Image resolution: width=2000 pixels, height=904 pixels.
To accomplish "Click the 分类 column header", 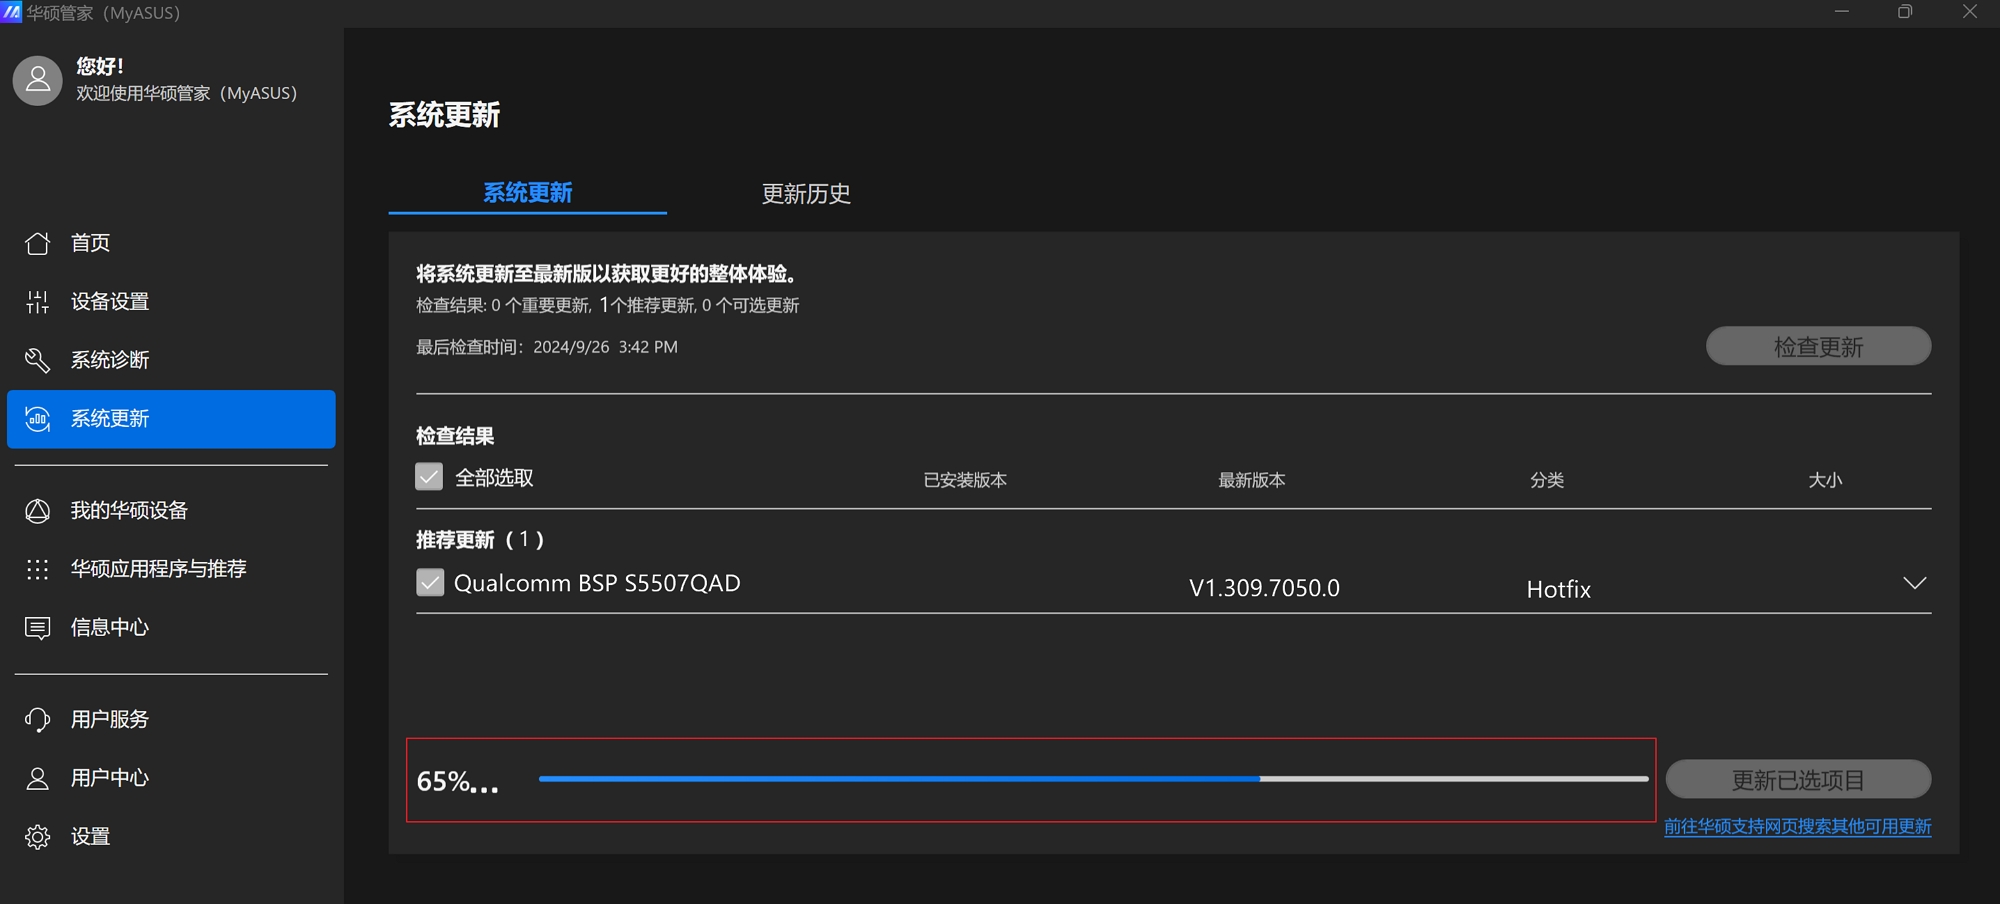I will (1547, 480).
